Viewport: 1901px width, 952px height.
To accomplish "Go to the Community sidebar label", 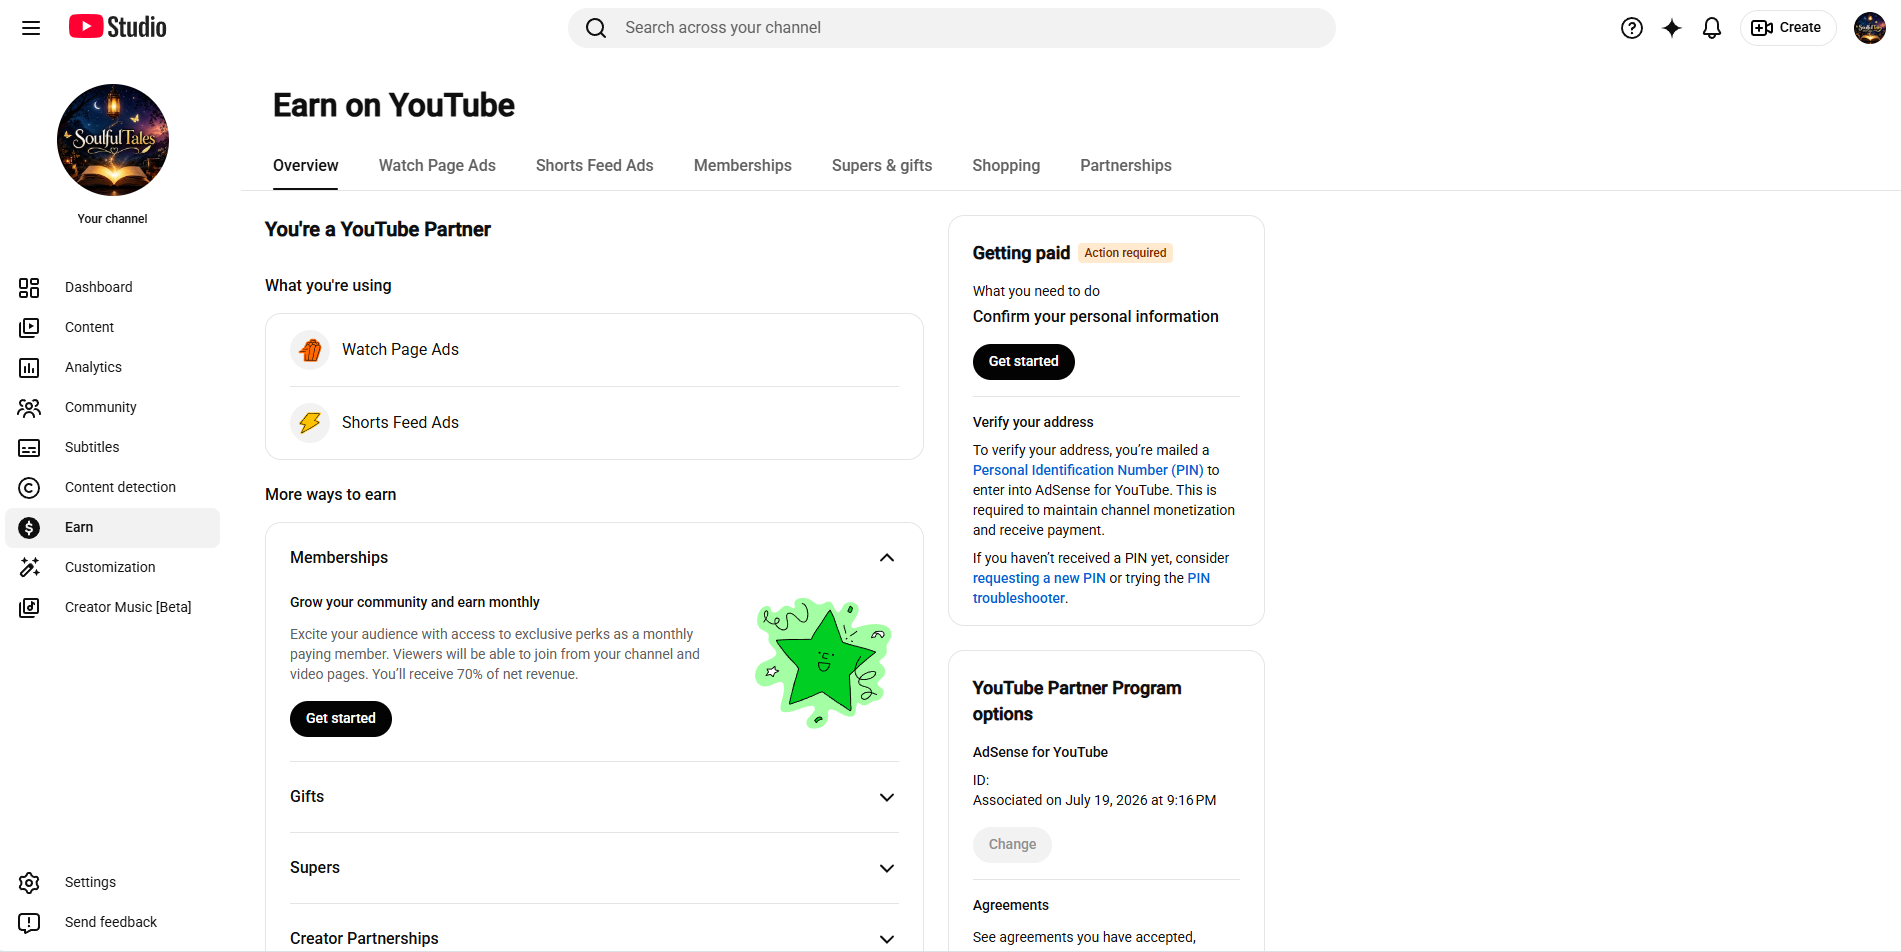I will click(x=101, y=408).
